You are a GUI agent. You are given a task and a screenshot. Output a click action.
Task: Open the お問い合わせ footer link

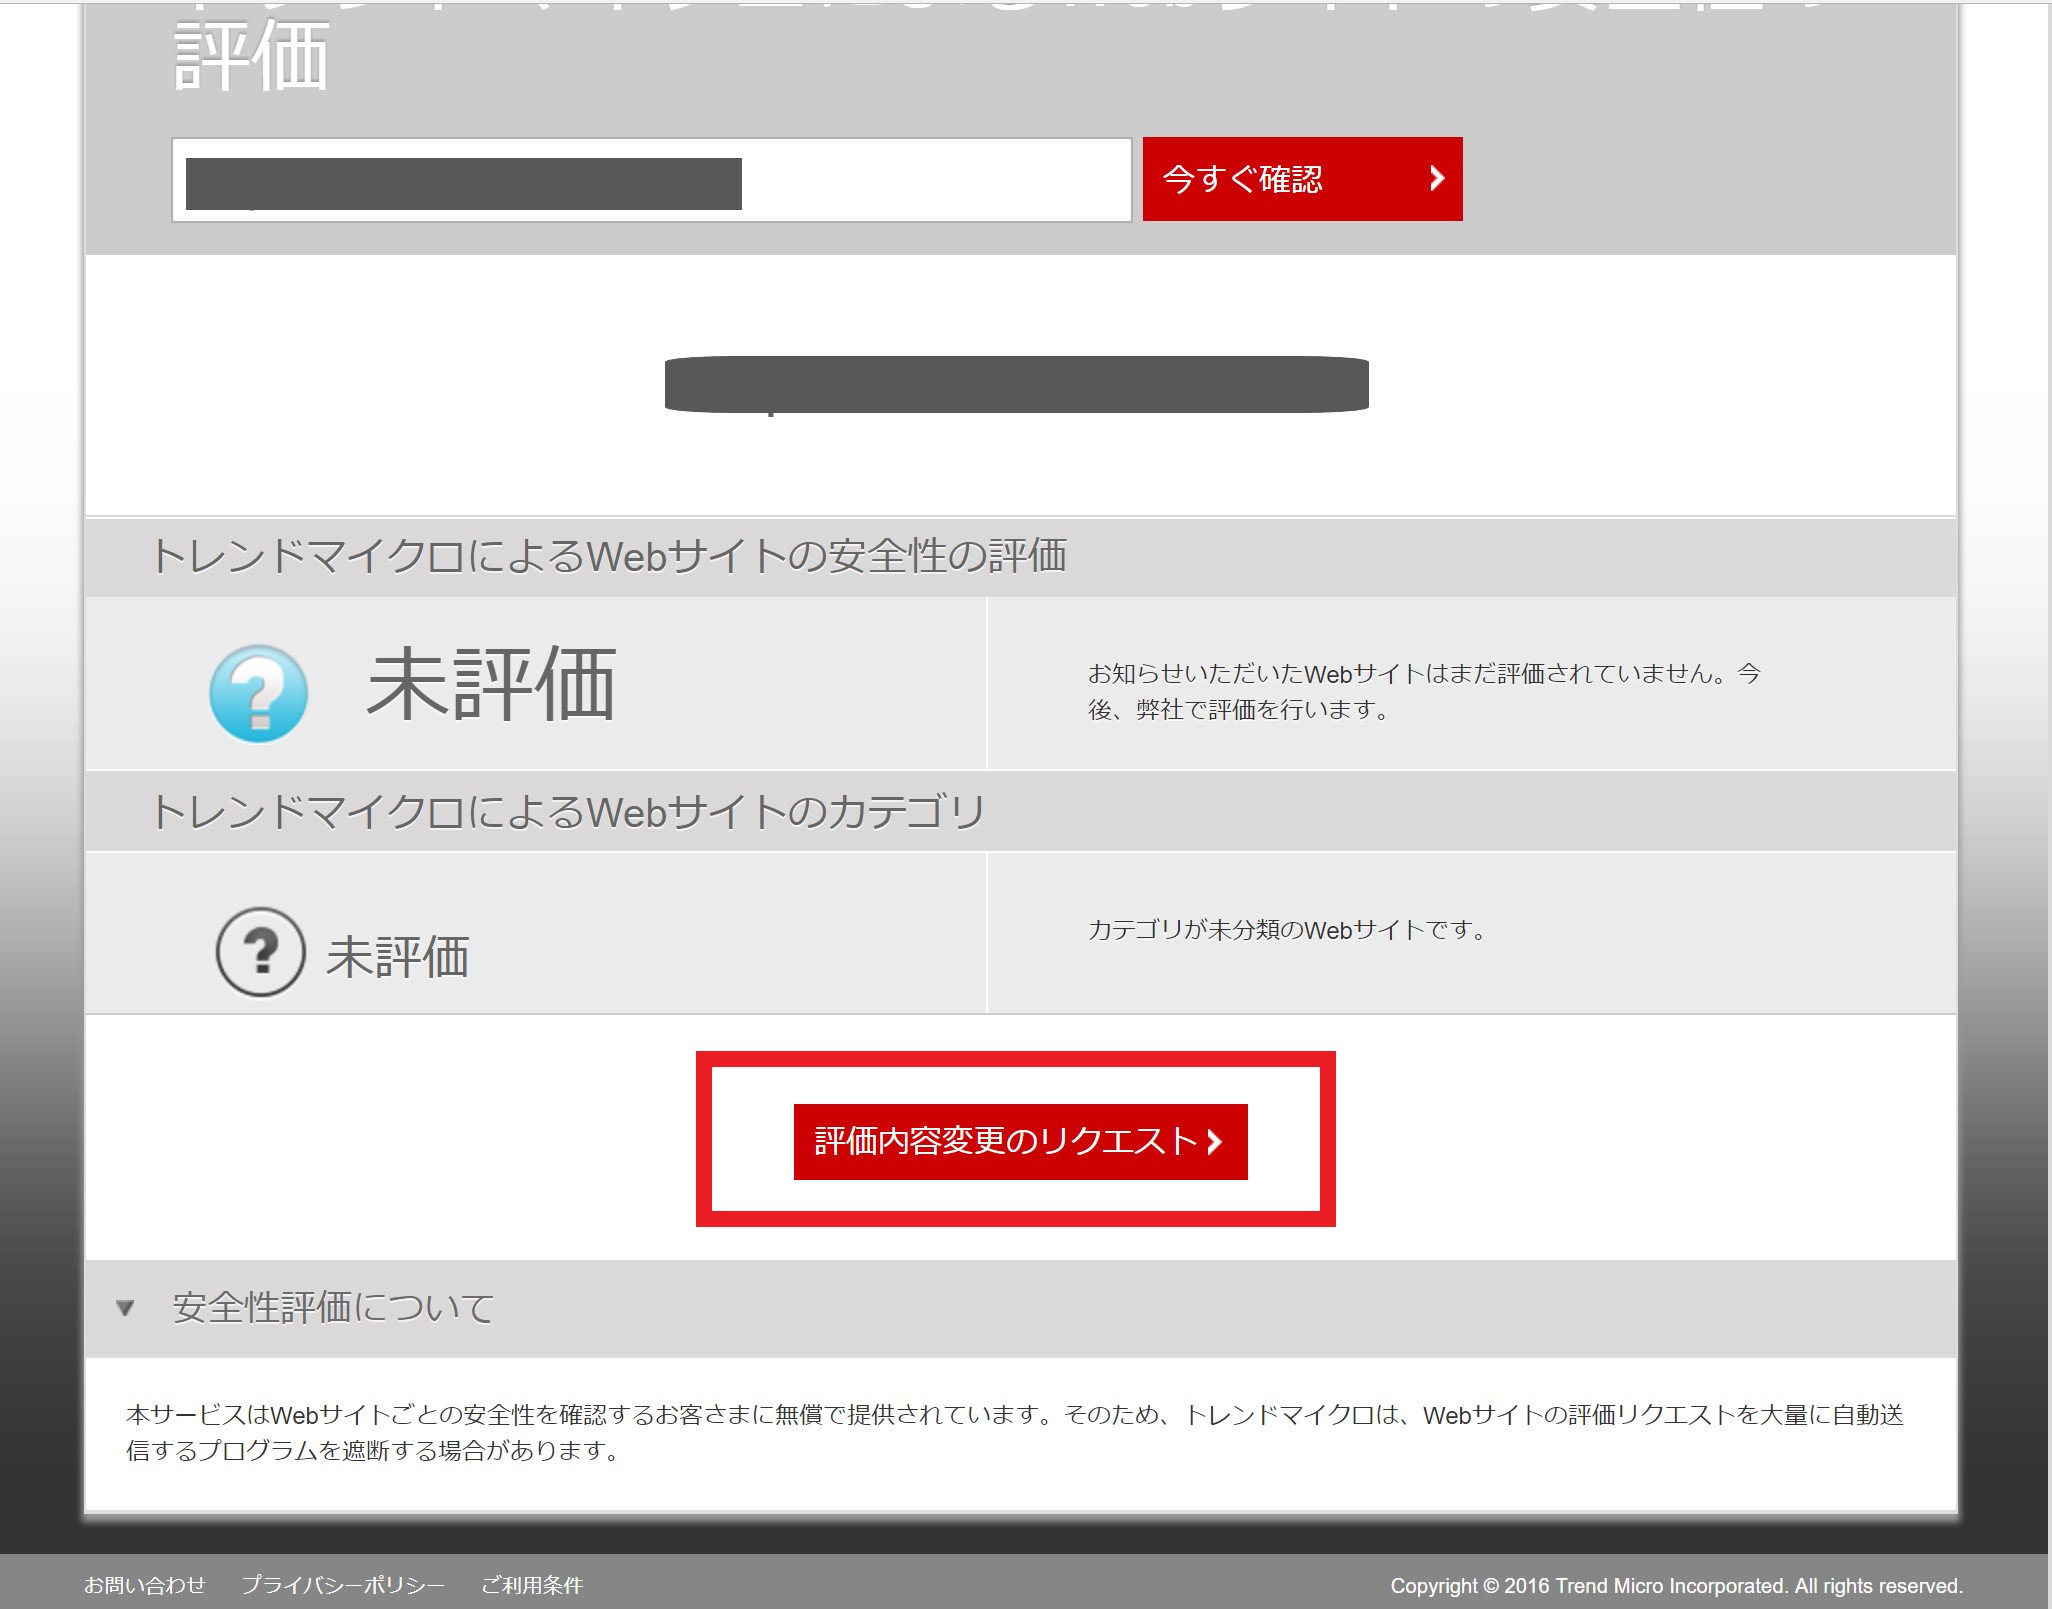pyautogui.click(x=144, y=1585)
